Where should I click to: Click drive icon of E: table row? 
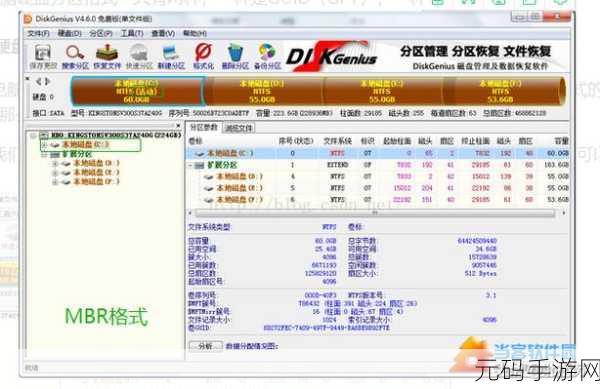point(209,188)
